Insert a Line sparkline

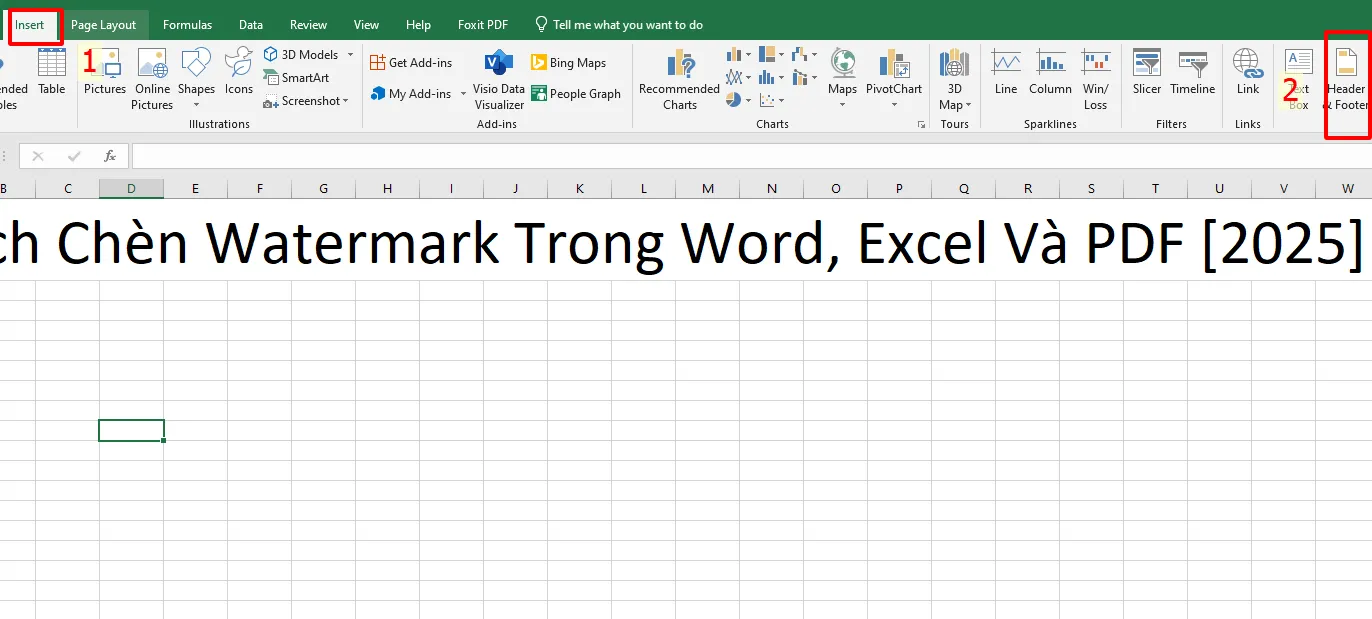1006,71
